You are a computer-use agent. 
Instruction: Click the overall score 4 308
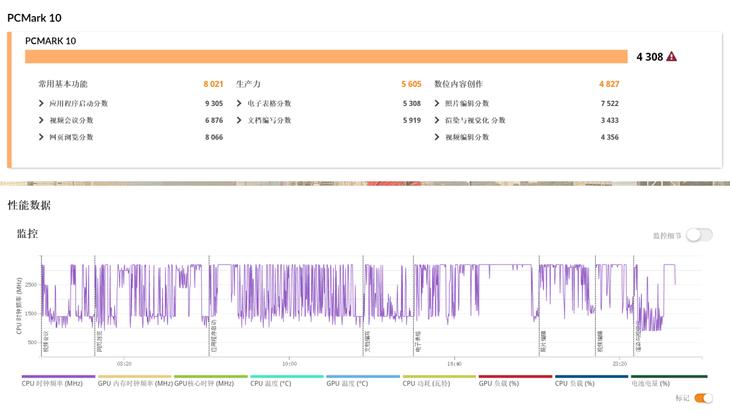point(649,57)
